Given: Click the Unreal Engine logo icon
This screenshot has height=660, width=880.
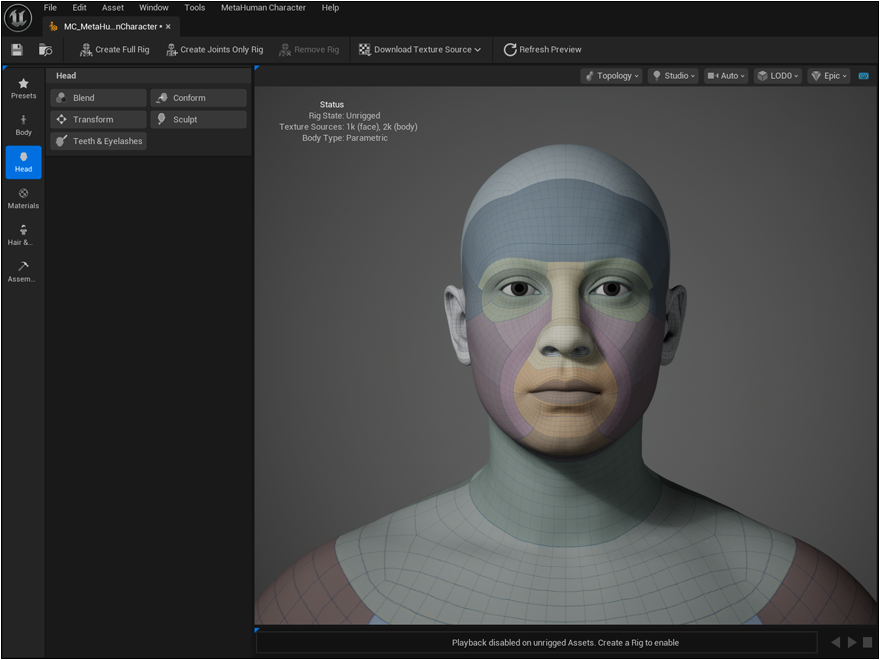Looking at the screenshot, I should click(18, 17).
